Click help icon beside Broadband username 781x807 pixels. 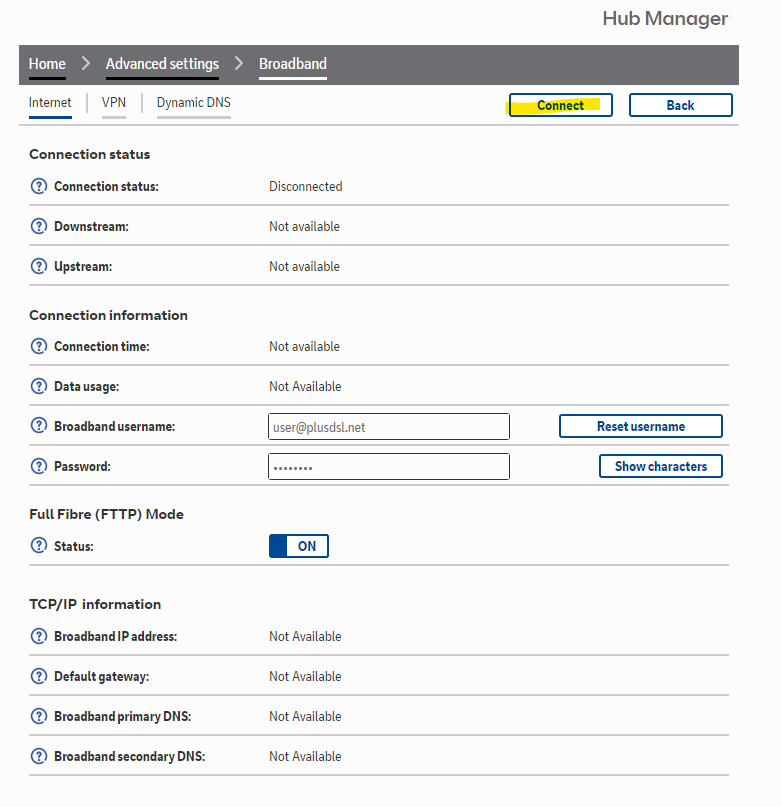click(x=39, y=426)
